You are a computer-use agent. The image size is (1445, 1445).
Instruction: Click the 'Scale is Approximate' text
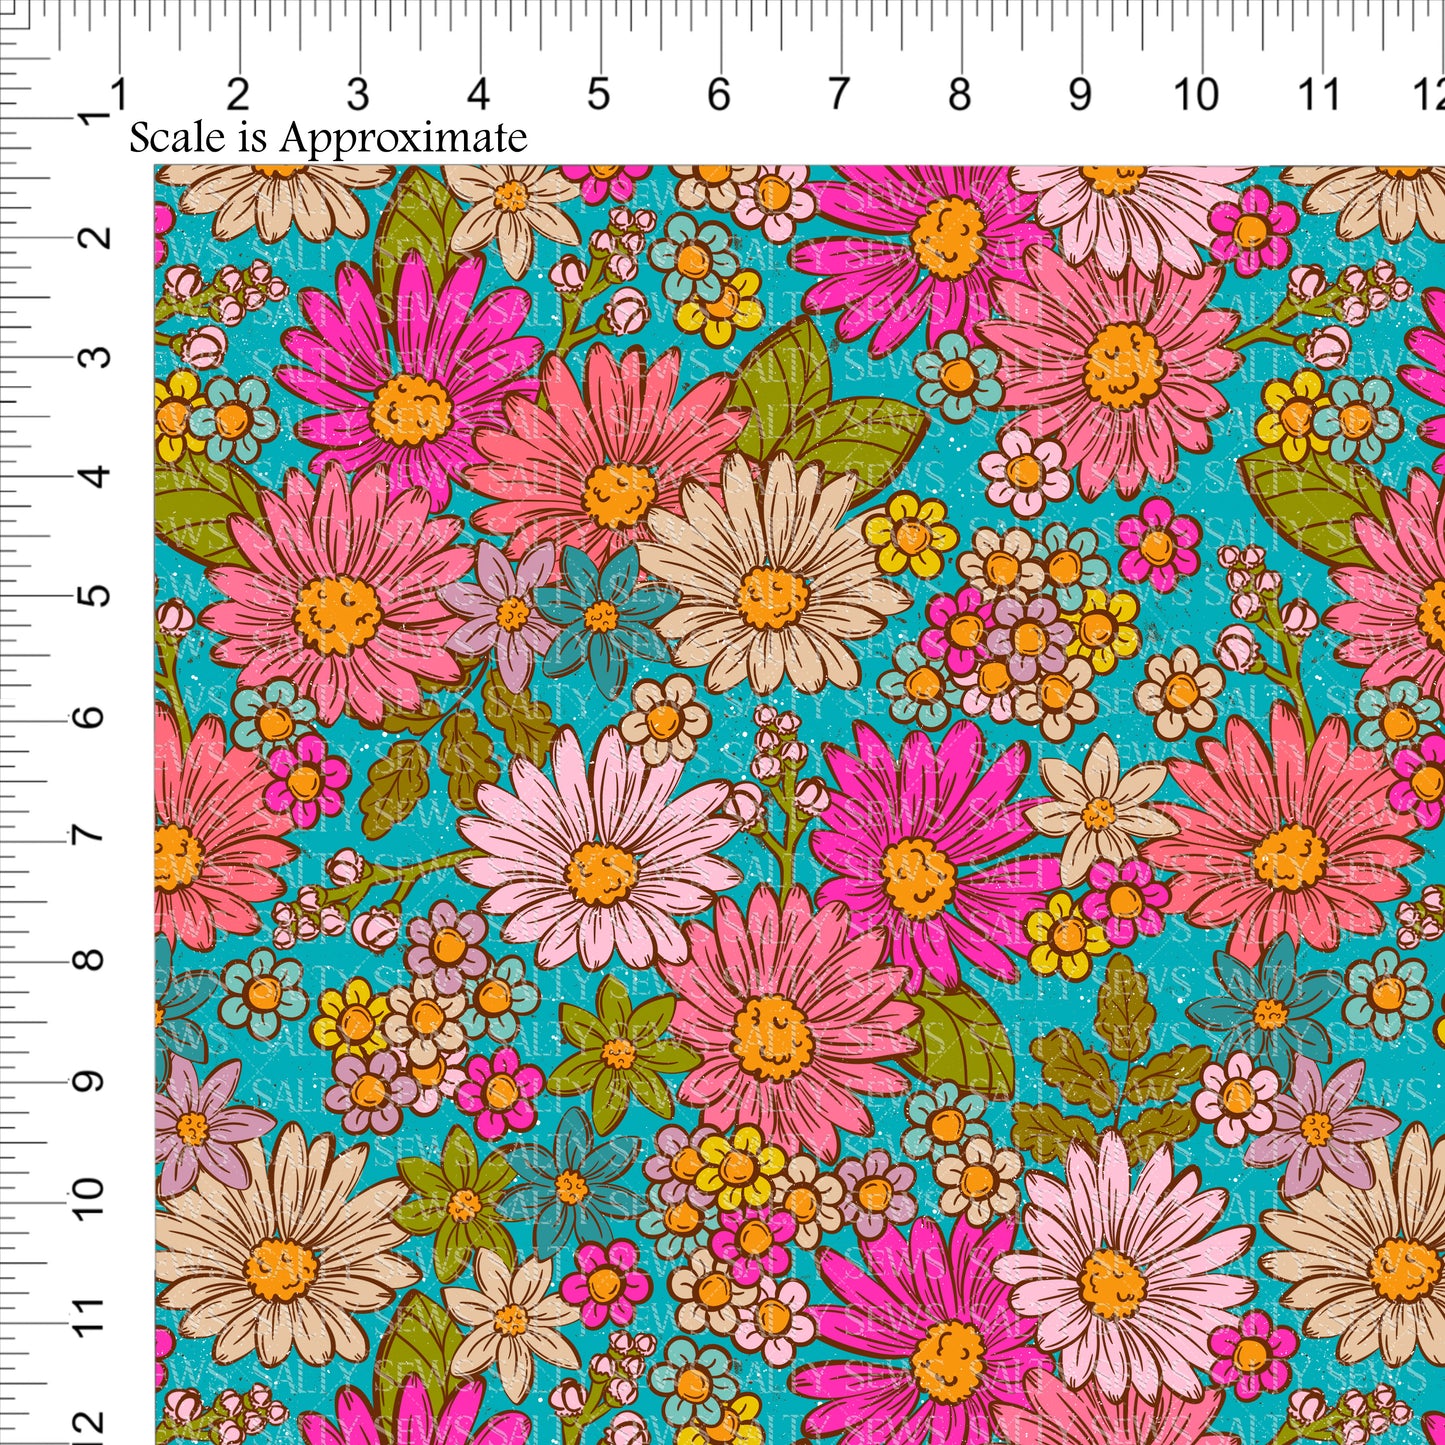pyautogui.click(x=328, y=138)
